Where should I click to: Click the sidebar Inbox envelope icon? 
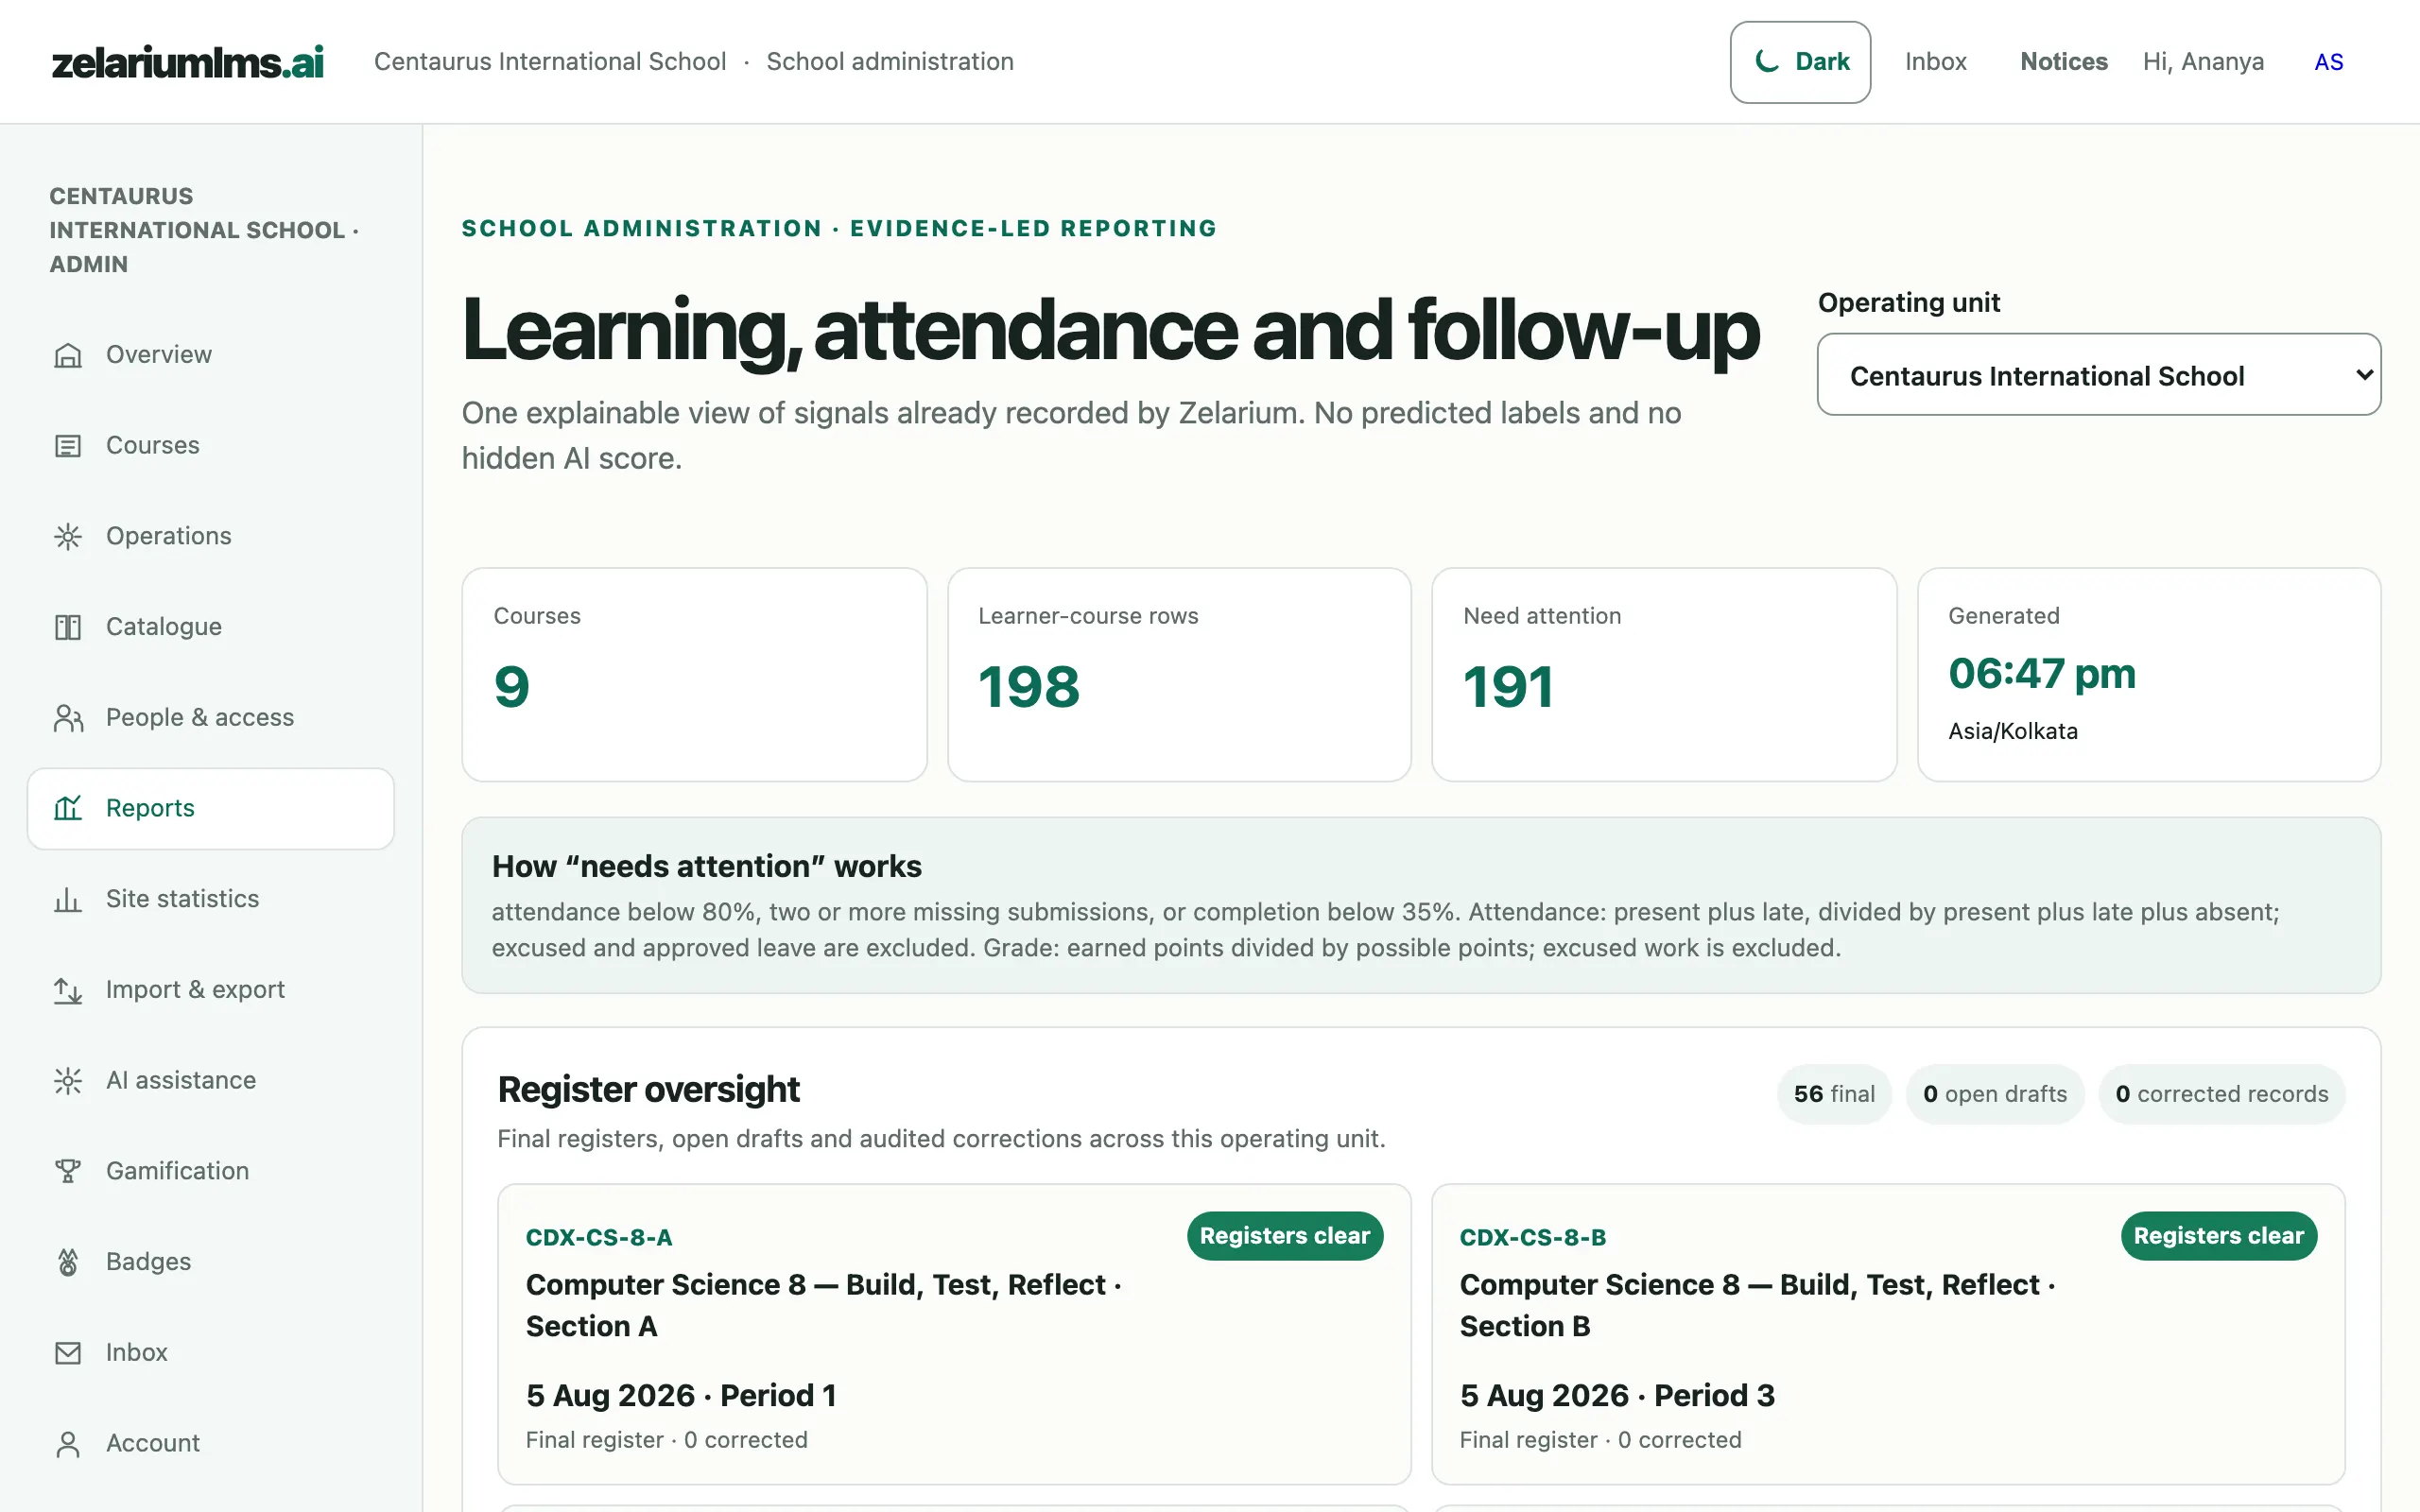point(67,1353)
